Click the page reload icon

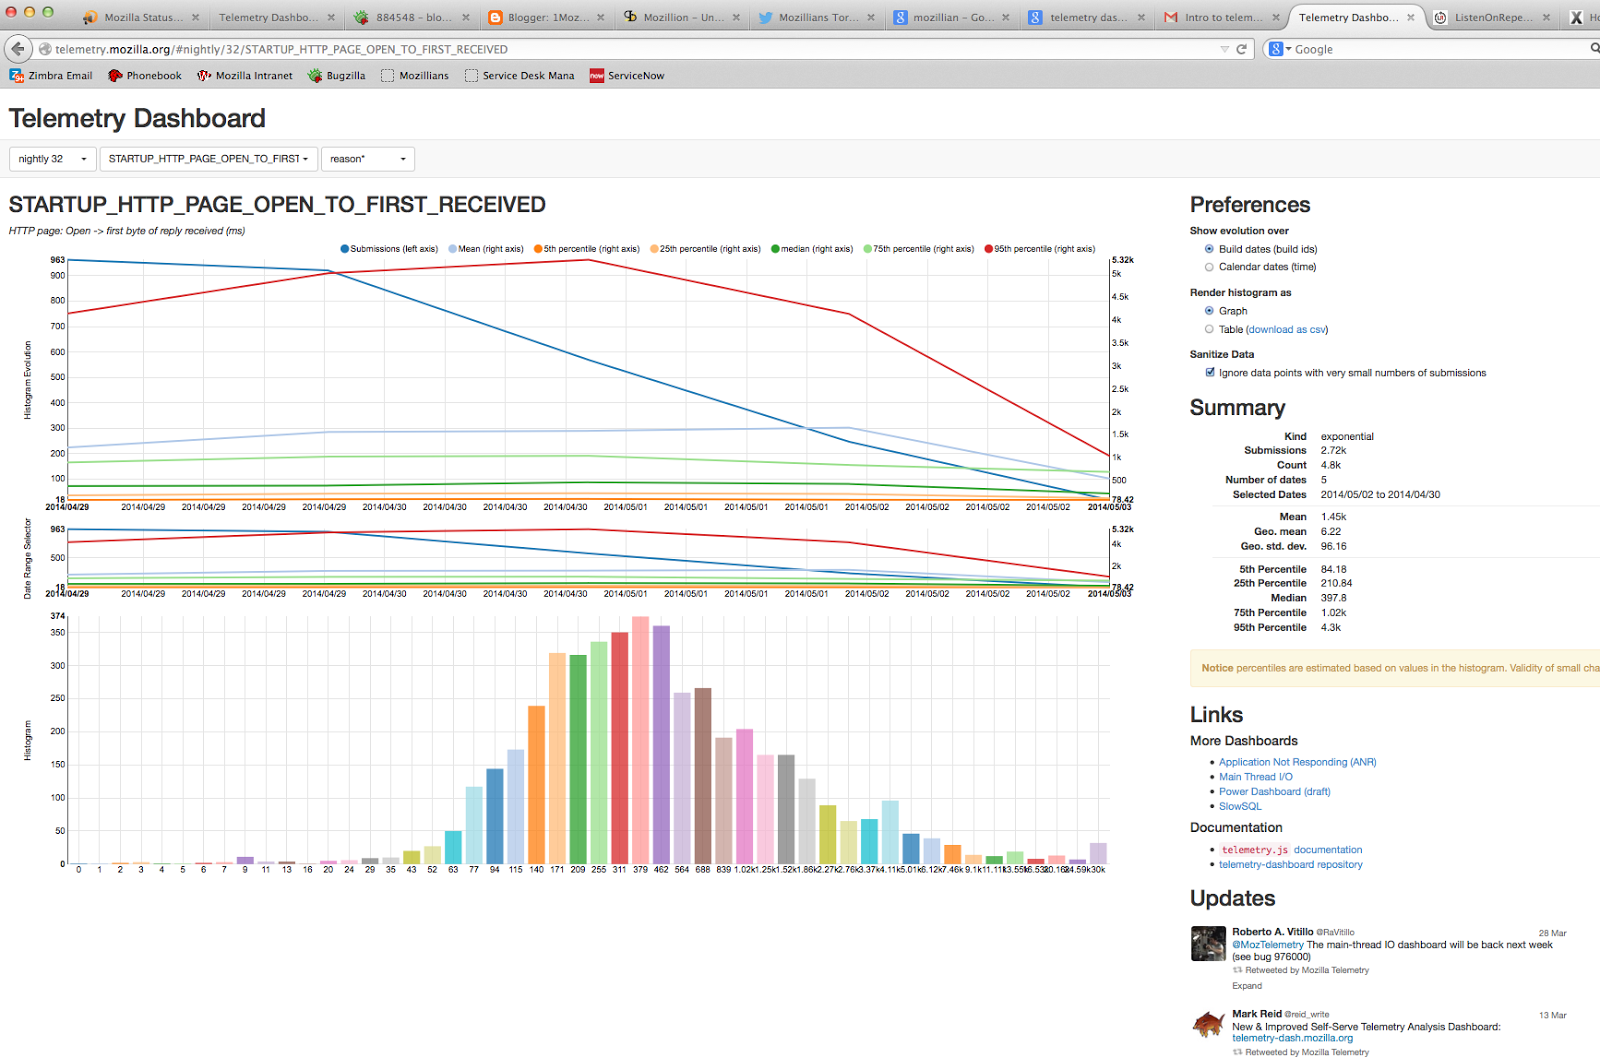[x=1240, y=48]
